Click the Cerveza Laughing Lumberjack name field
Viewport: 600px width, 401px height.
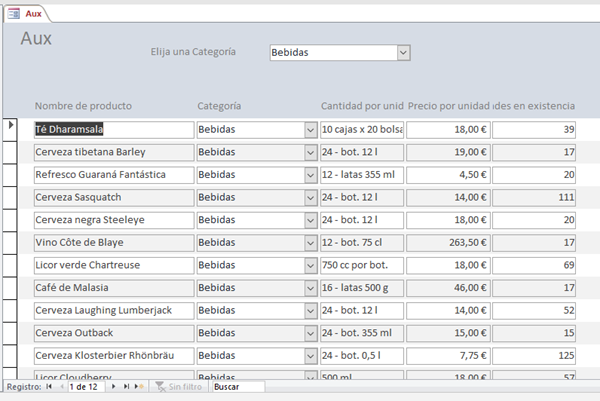[x=114, y=310]
